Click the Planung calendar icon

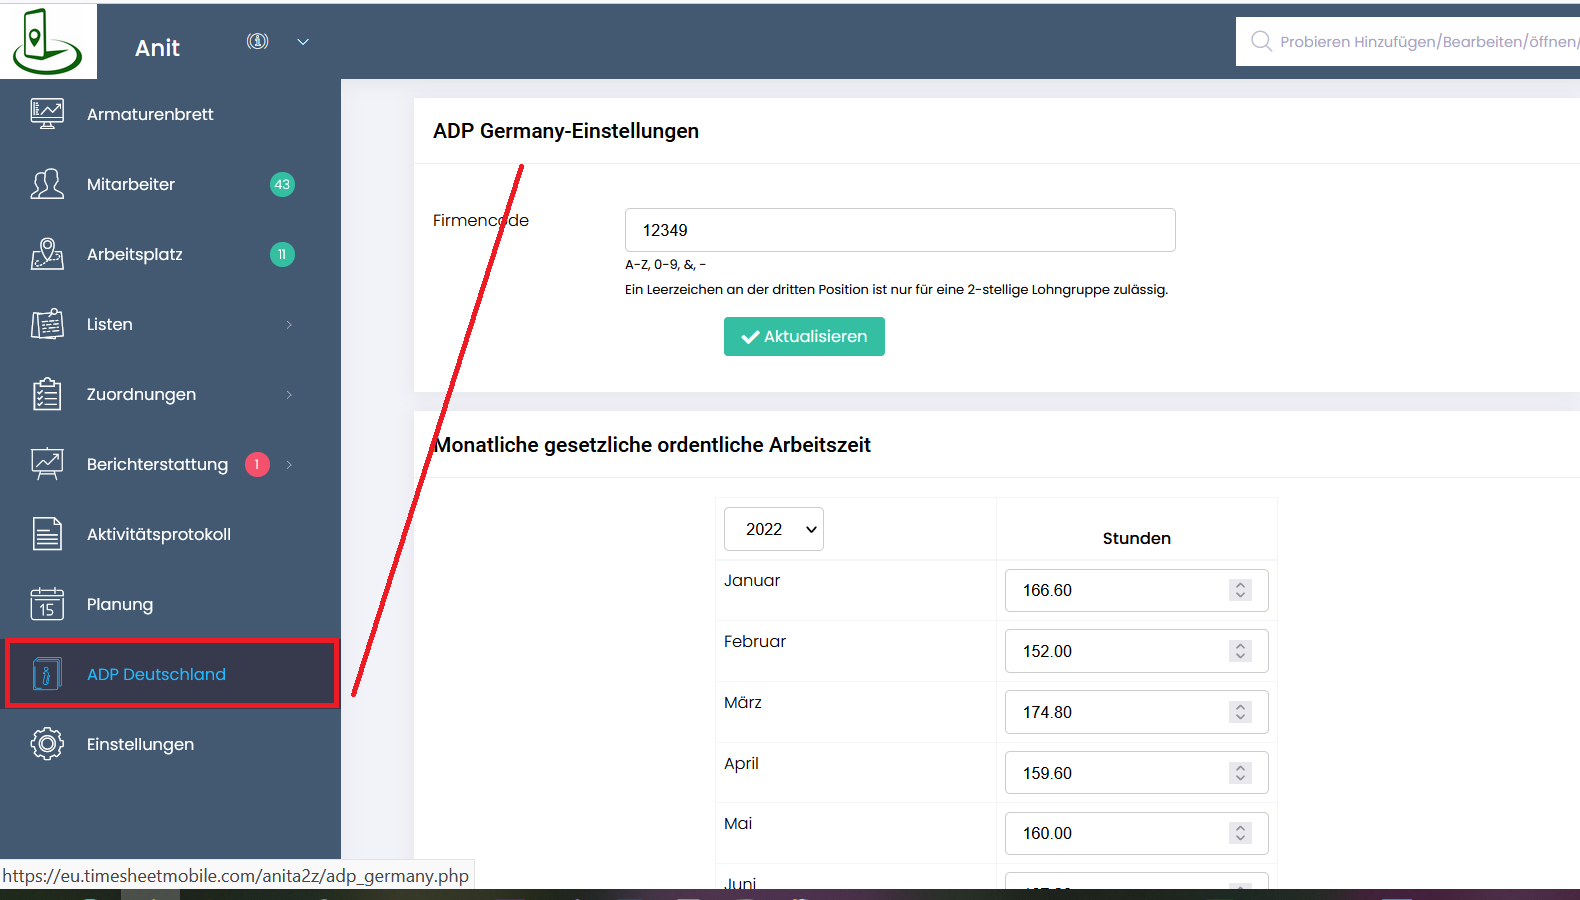click(x=47, y=604)
